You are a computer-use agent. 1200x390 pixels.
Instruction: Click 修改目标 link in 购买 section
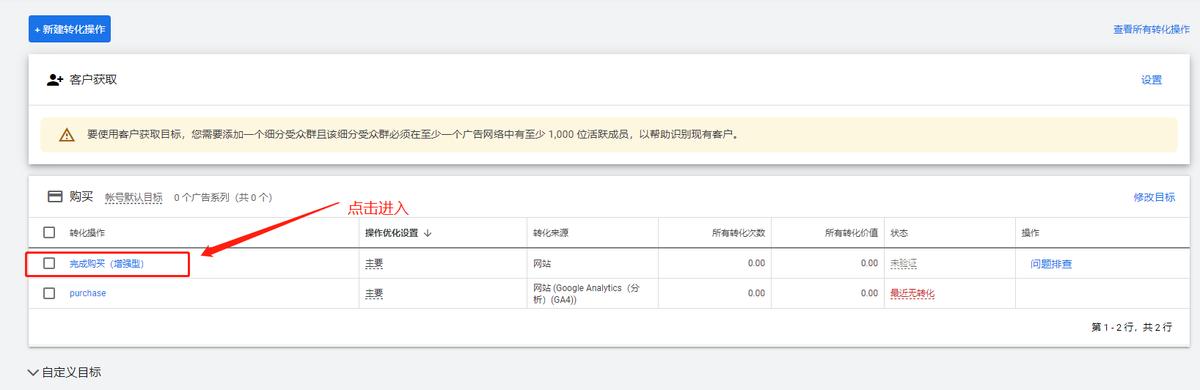click(x=1154, y=197)
